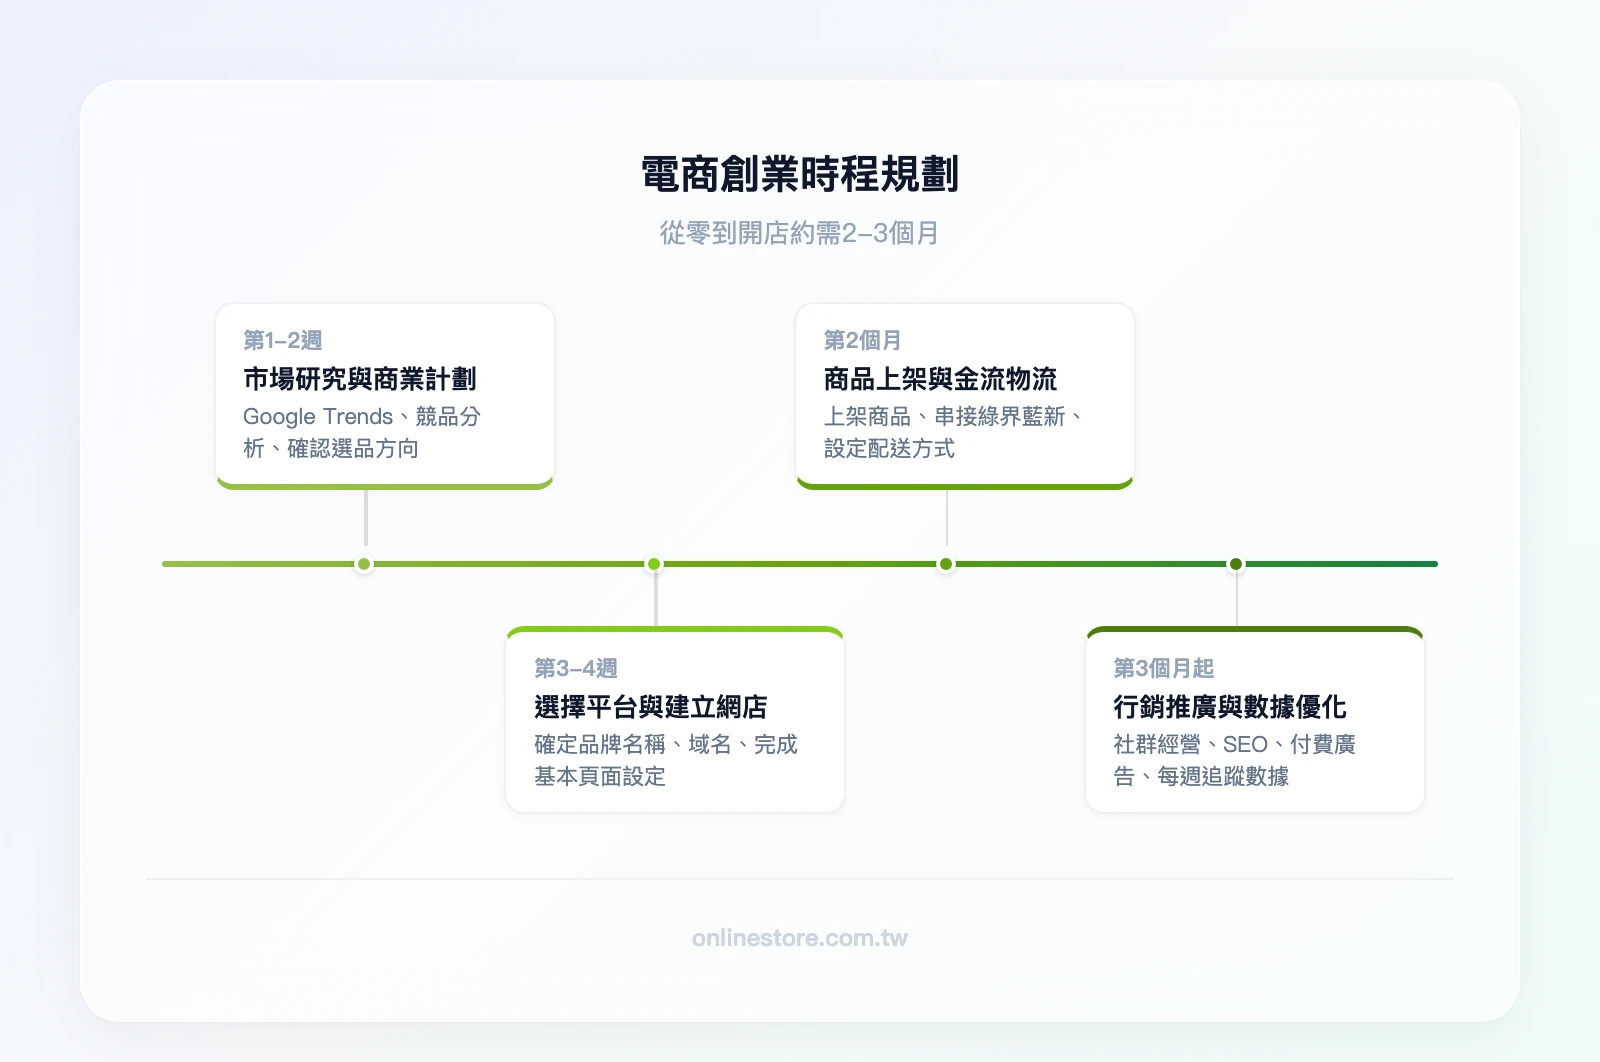Viewport: 1600px width, 1062px height.
Task: Select the second timeline node dot
Action: point(654,563)
